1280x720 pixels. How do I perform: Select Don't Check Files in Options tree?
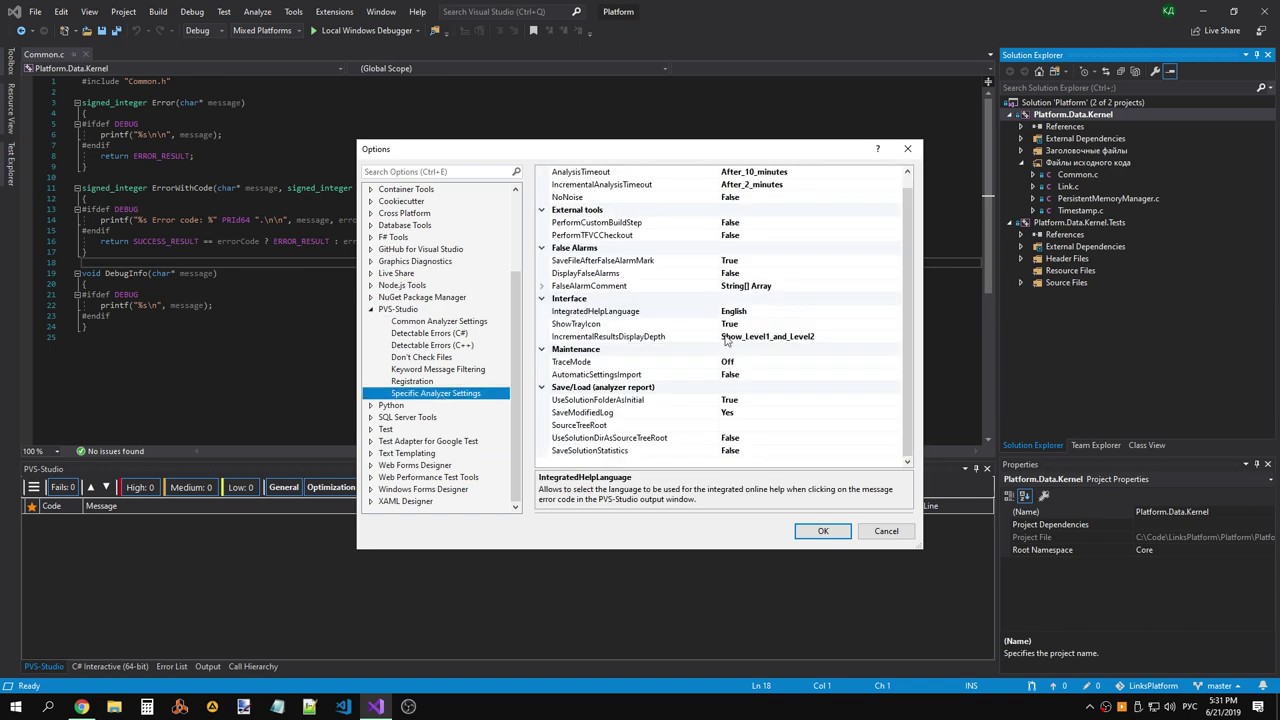pos(421,357)
